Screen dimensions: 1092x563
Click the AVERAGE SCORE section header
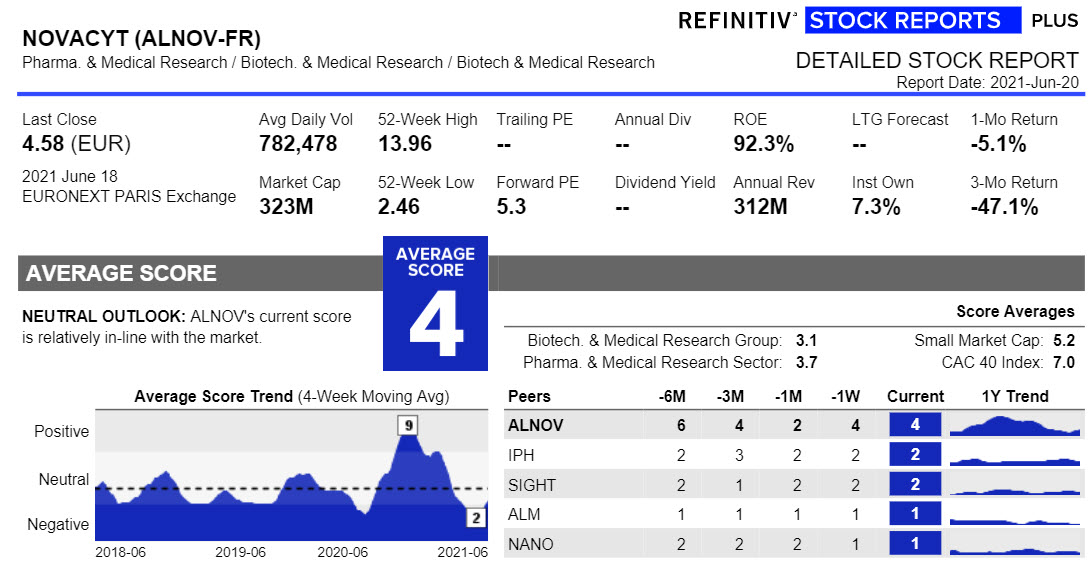[x=121, y=273]
